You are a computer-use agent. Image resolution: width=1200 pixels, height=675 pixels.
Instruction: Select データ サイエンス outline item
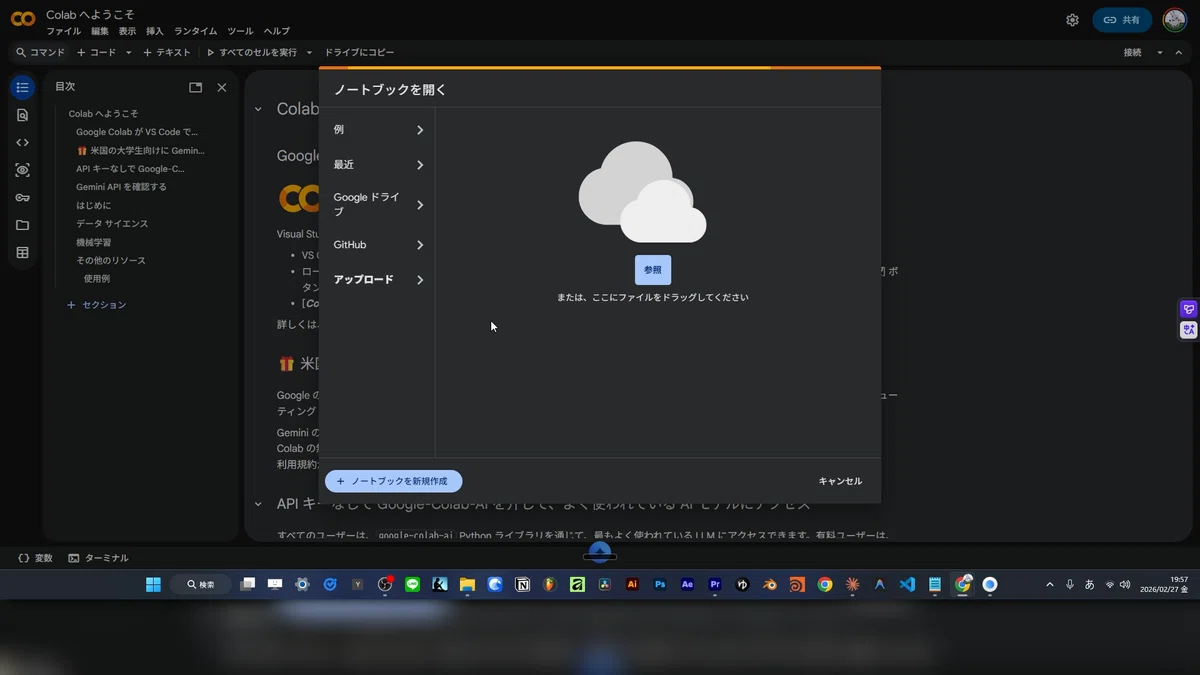point(112,224)
